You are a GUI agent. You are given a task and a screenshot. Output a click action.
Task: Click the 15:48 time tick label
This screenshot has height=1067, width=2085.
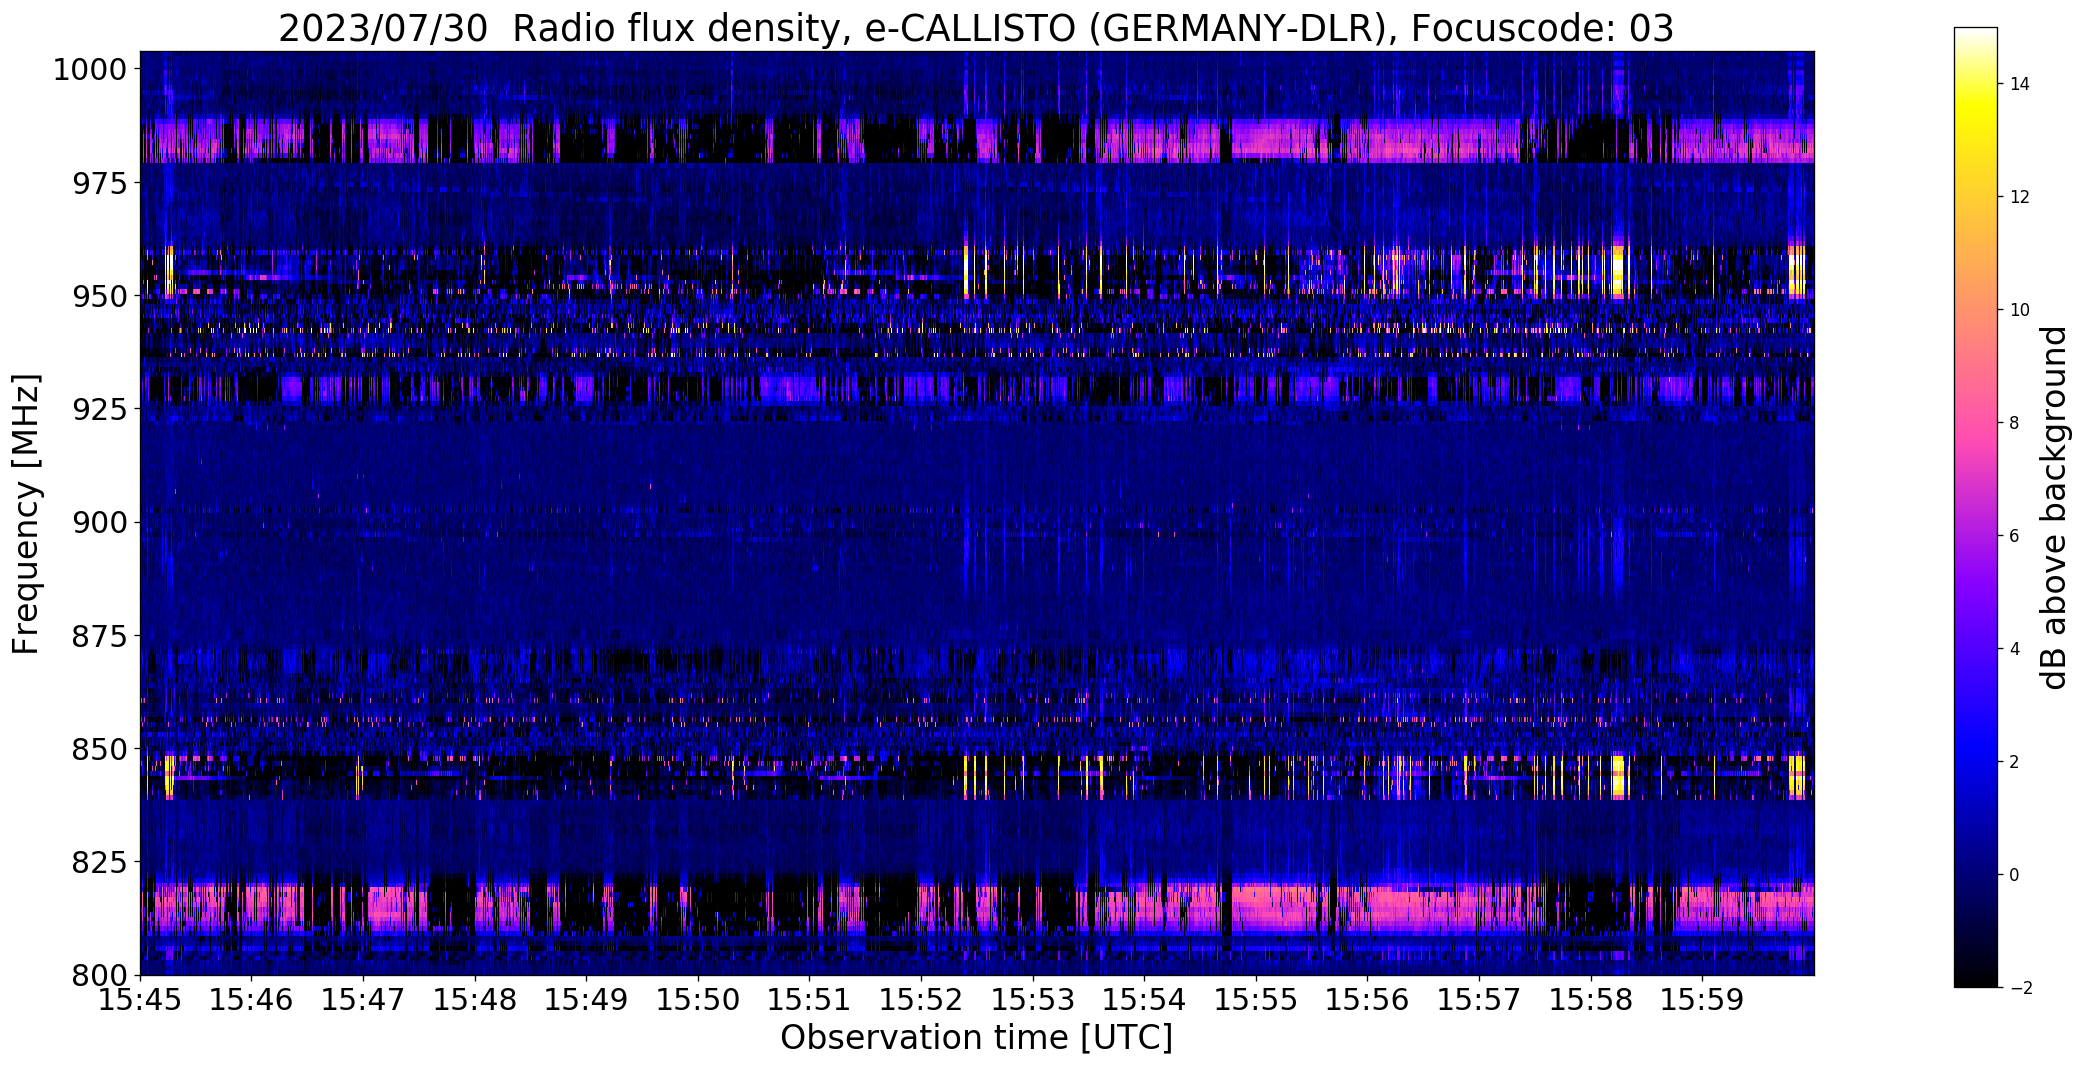pyautogui.click(x=475, y=999)
